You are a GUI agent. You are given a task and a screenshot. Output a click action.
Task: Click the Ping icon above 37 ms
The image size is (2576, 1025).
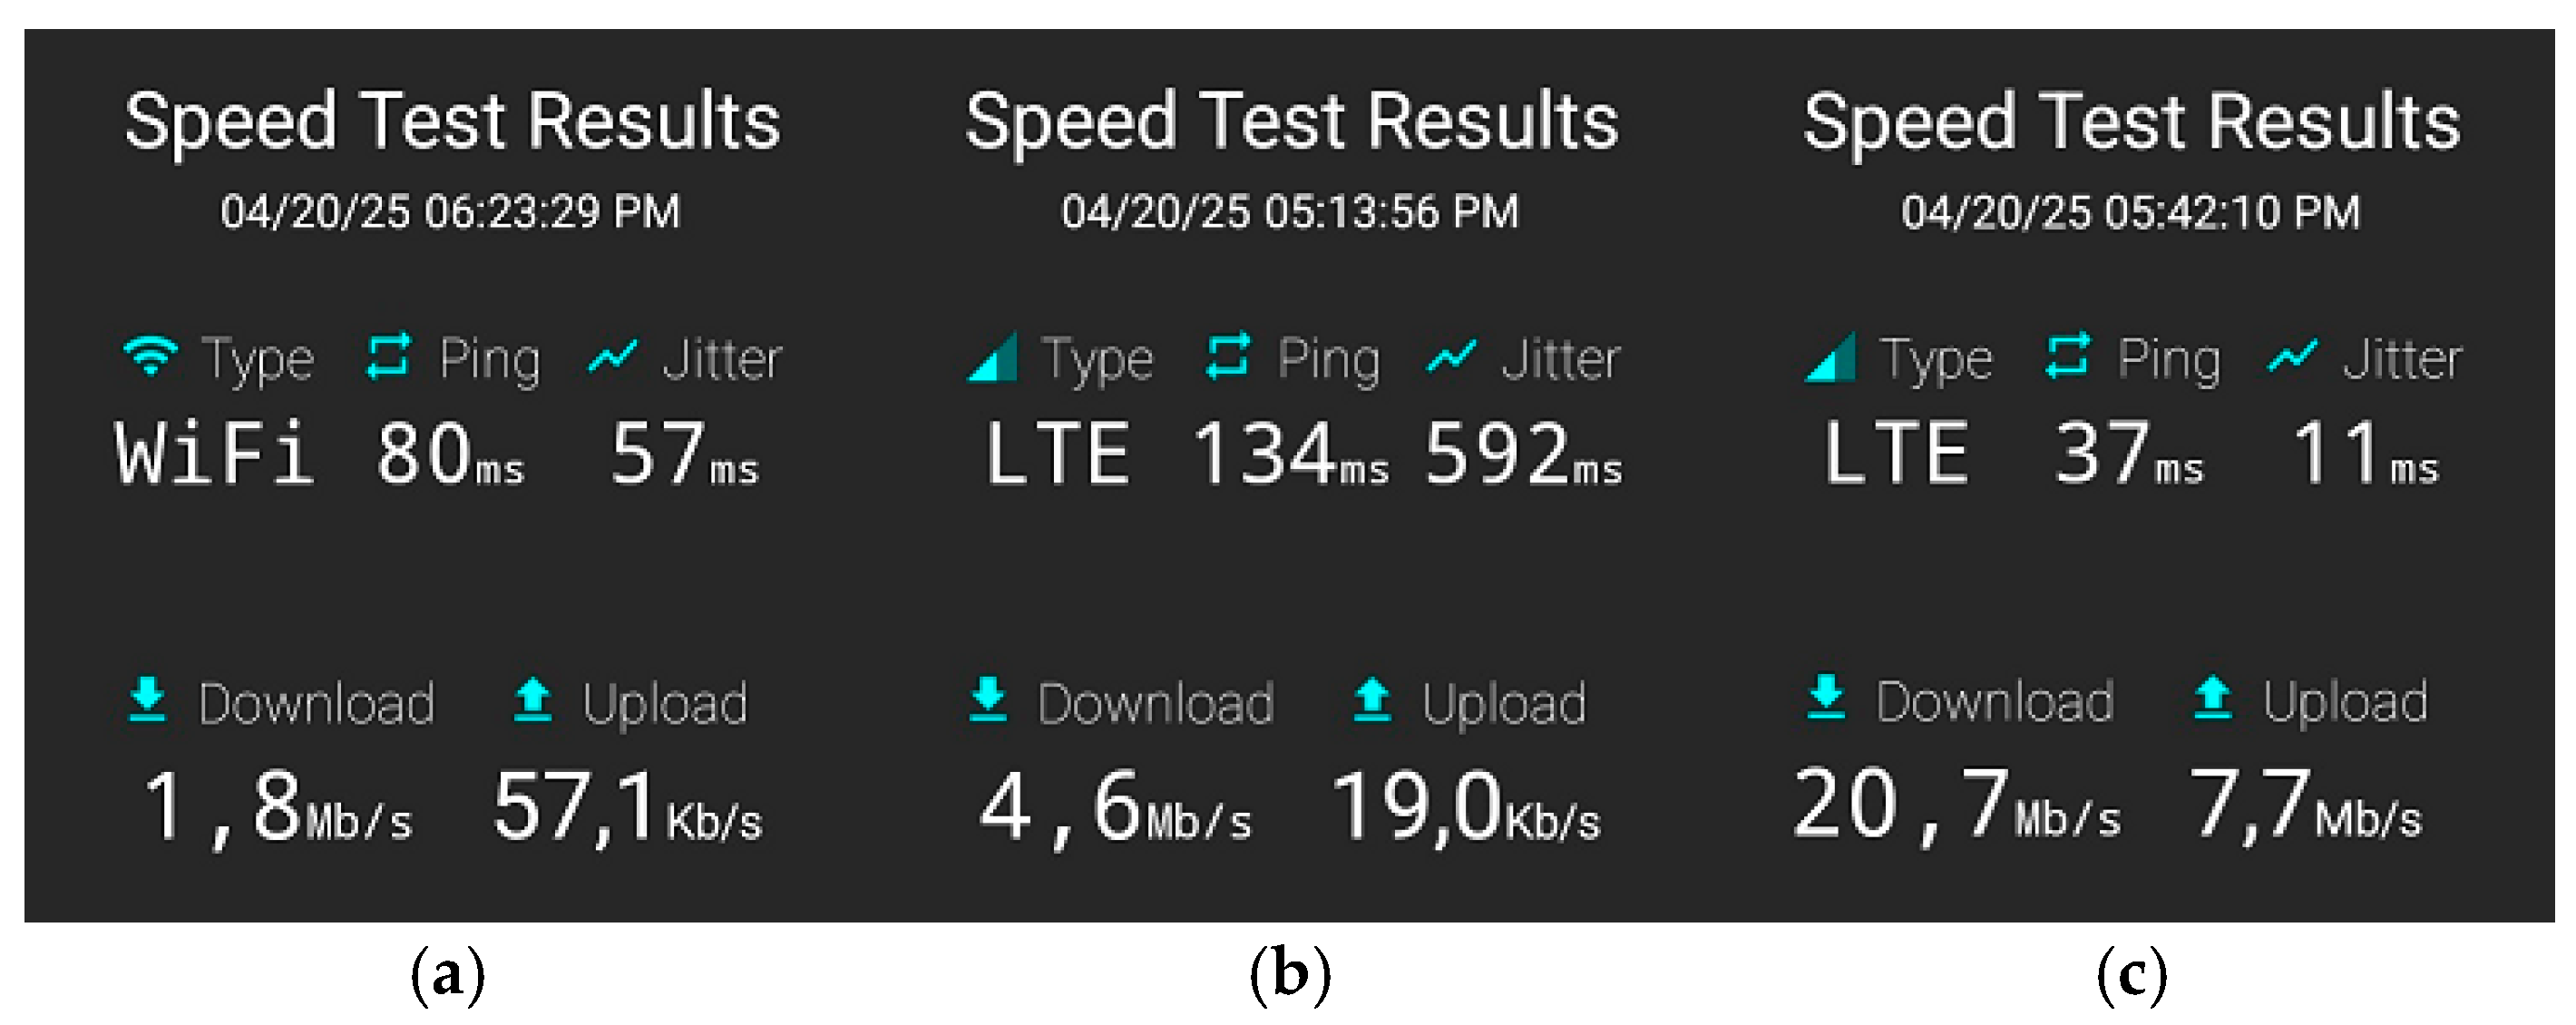pyautogui.click(x=2068, y=356)
